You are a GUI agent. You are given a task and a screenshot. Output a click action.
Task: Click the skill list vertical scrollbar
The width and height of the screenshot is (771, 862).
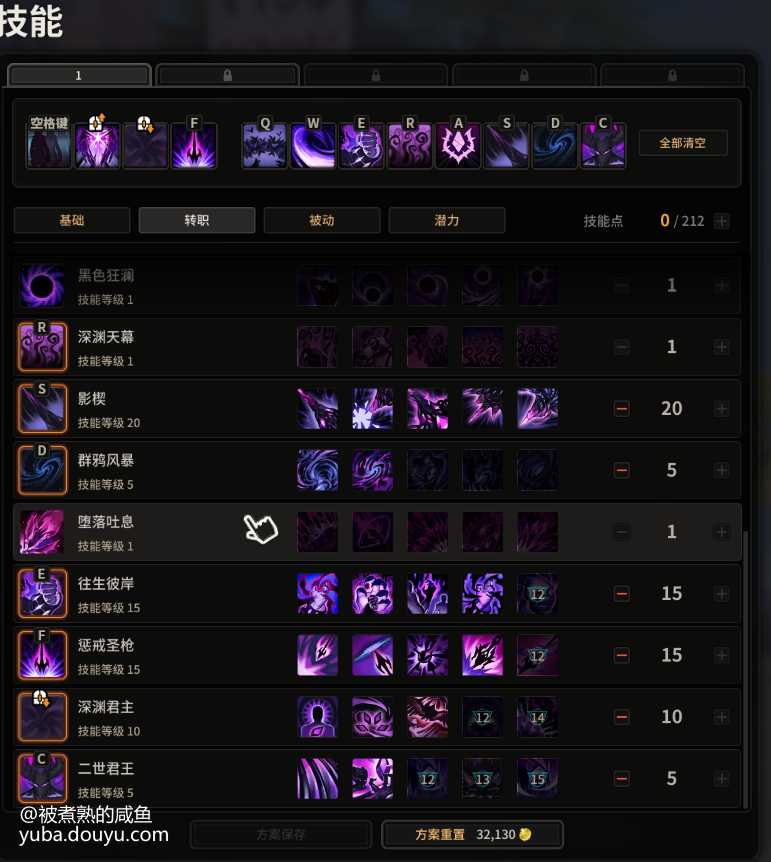(x=746, y=669)
